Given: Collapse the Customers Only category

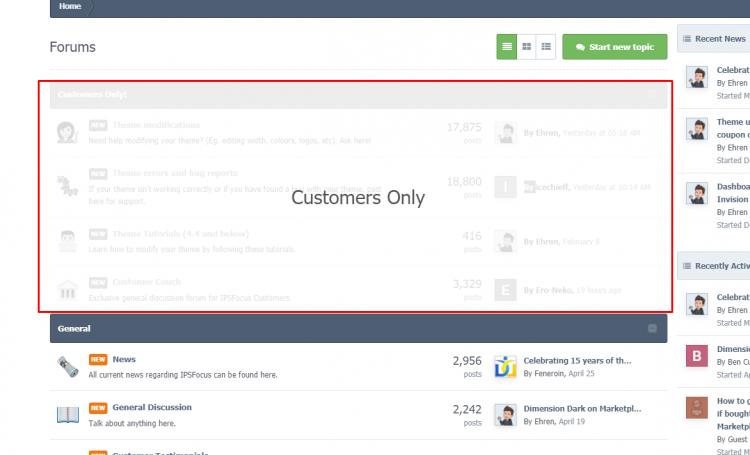Looking at the screenshot, I should (652, 94).
